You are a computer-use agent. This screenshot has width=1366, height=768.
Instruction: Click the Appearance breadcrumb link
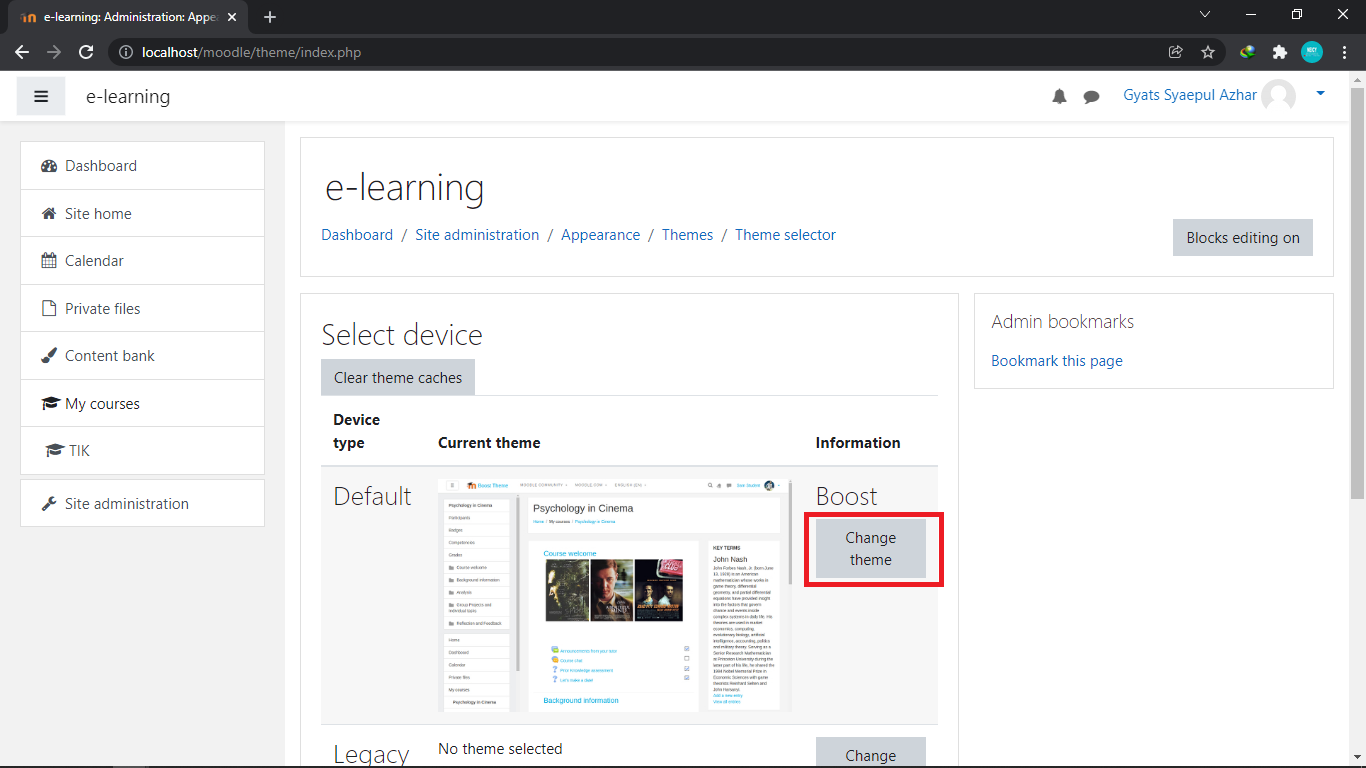click(600, 235)
